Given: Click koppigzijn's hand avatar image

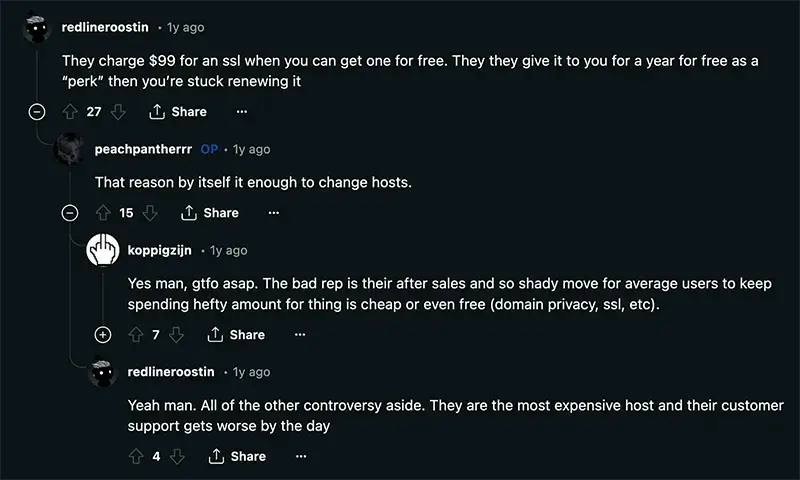Looking at the screenshot, I should [x=104, y=250].
